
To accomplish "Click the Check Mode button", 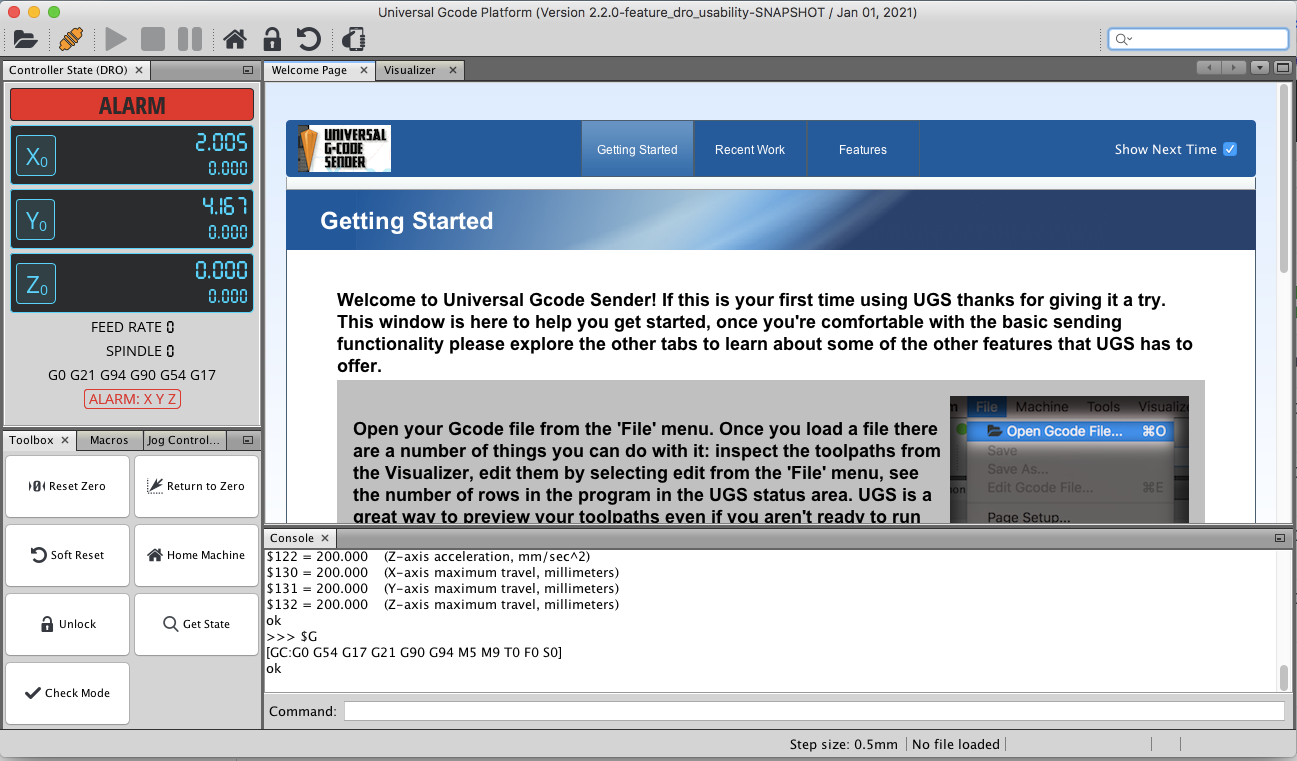I will pyautogui.click(x=68, y=693).
